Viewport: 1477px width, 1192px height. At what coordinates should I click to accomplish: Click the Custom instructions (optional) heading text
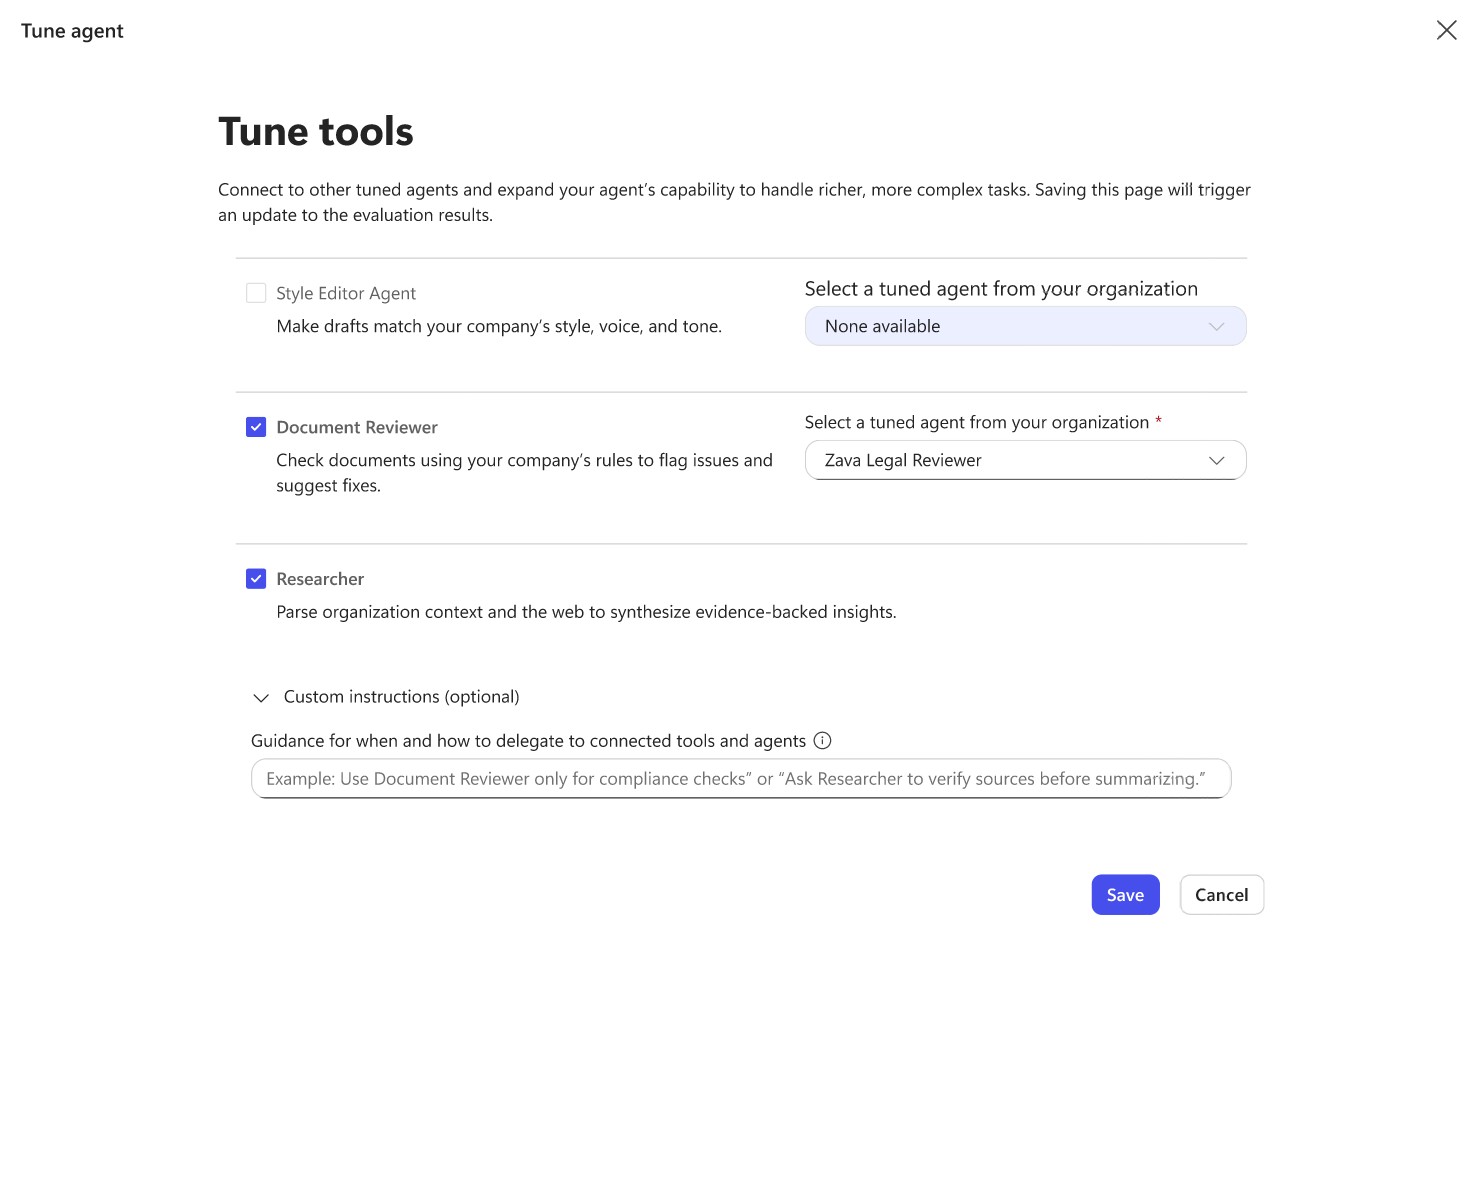(401, 697)
